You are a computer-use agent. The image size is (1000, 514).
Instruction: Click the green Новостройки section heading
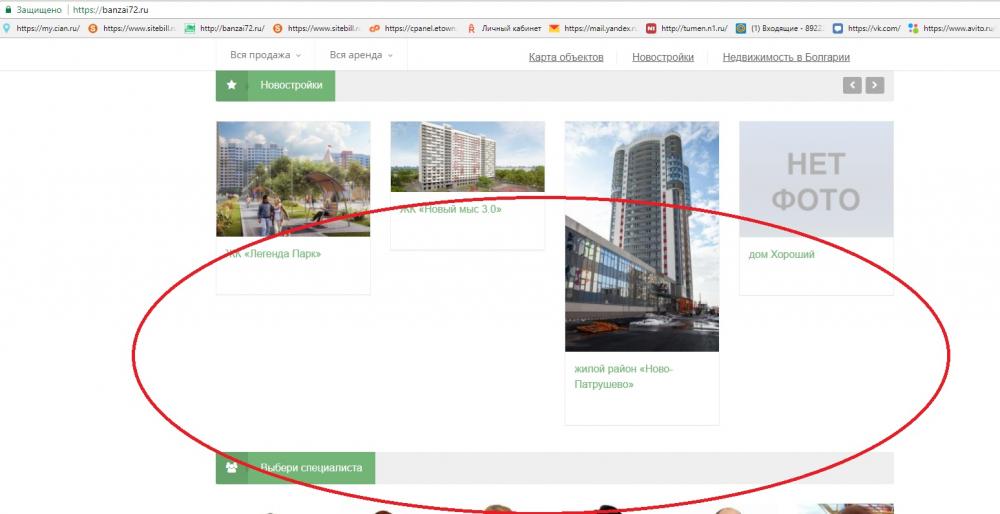click(x=291, y=85)
